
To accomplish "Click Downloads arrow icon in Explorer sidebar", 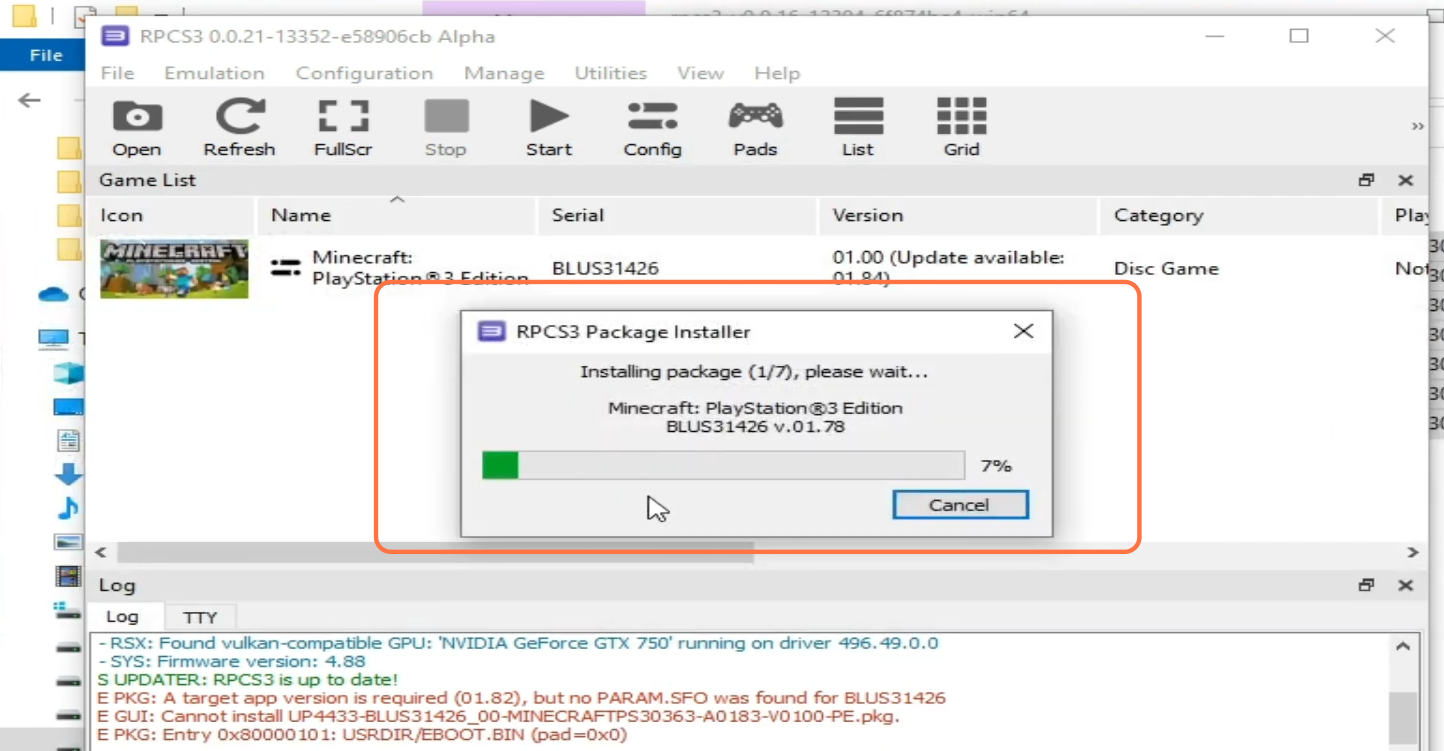I will [x=68, y=474].
